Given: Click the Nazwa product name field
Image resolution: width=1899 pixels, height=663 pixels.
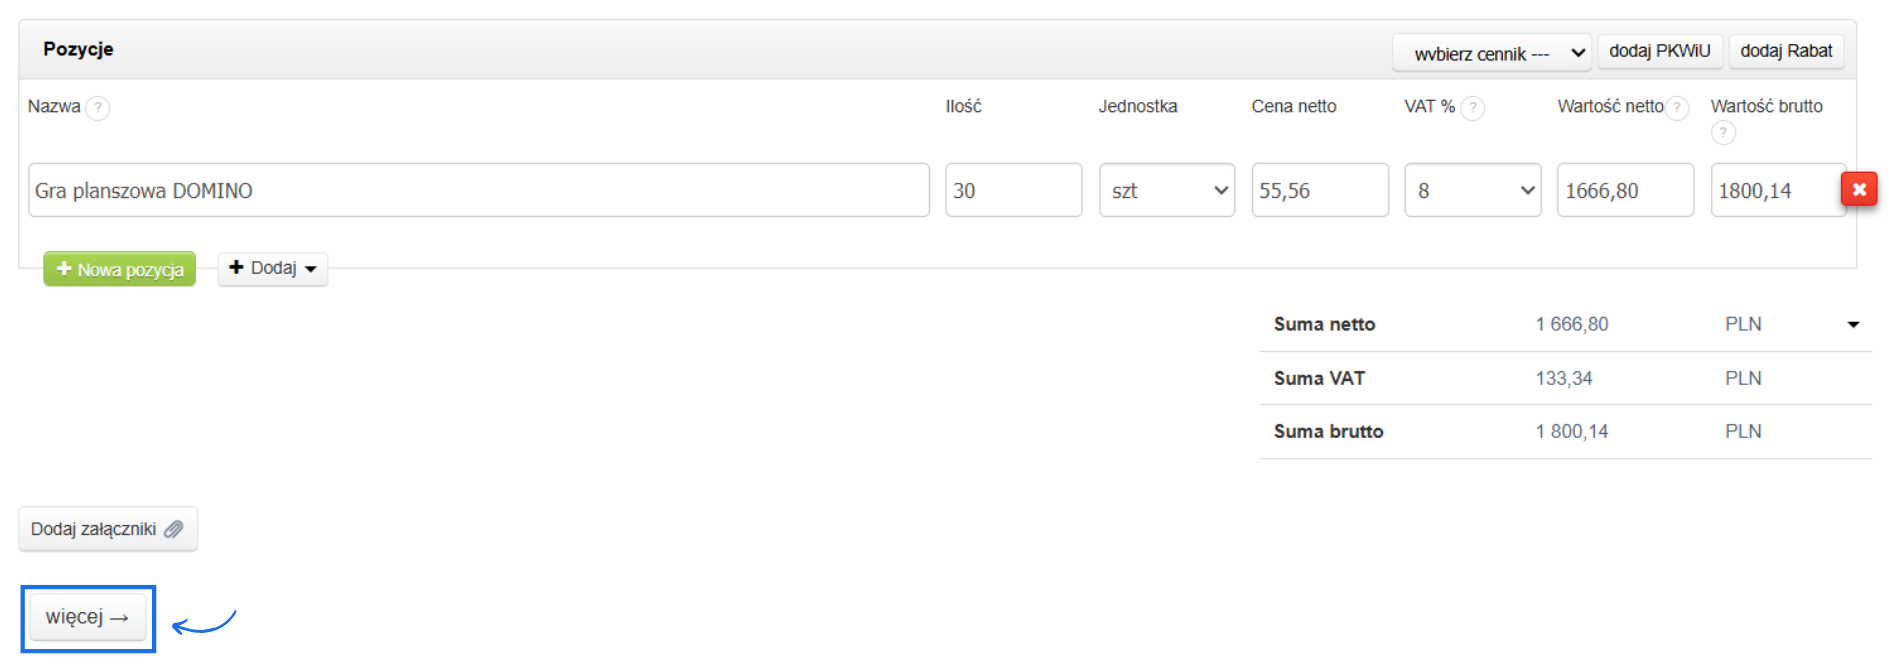Looking at the screenshot, I should [x=478, y=190].
